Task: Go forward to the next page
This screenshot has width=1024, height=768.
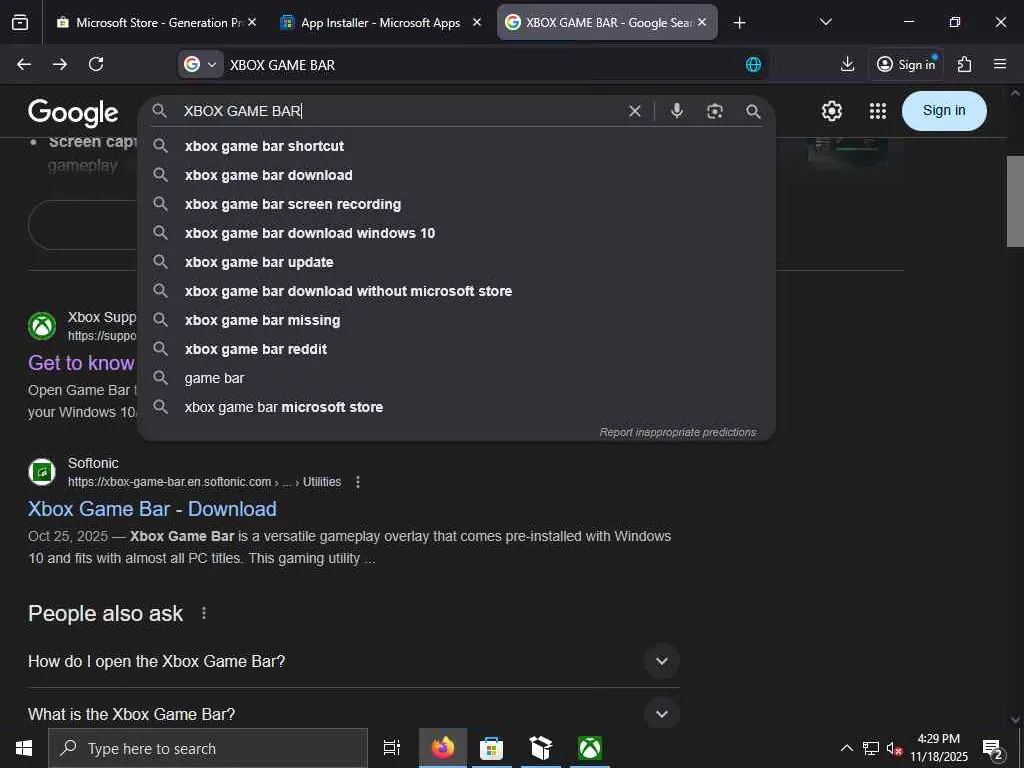Action: pyautogui.click(x=60, y=64)
